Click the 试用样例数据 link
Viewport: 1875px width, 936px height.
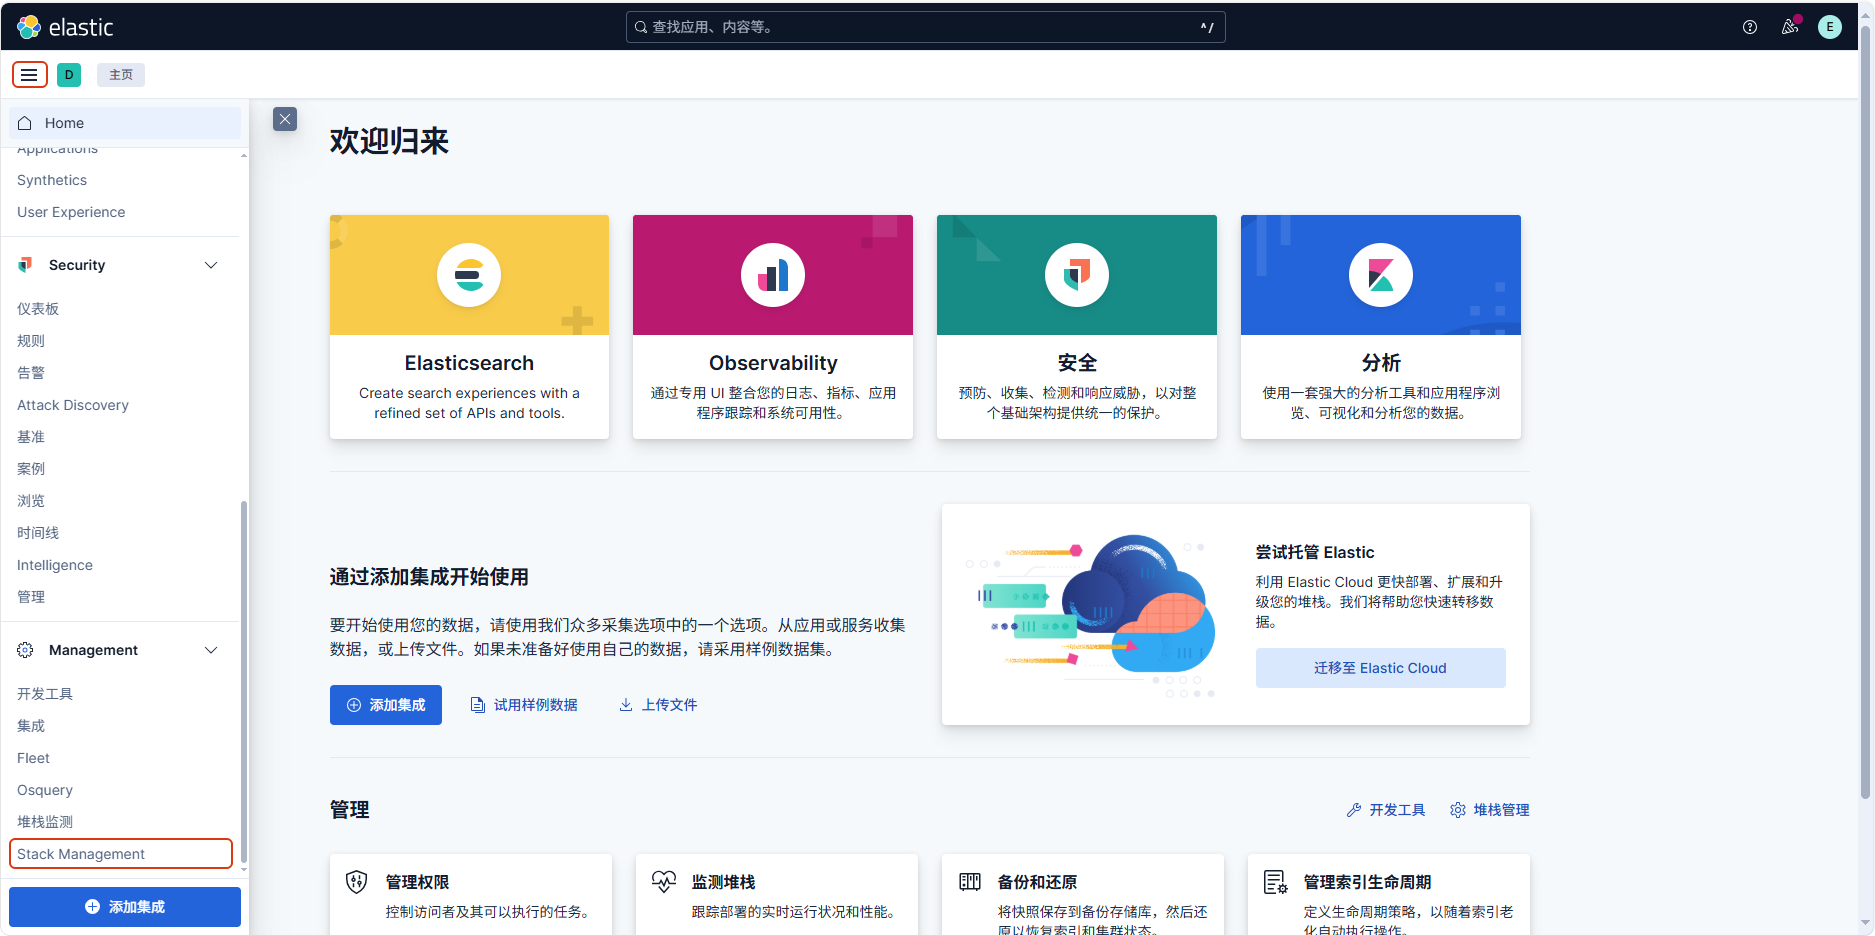[524, 705]
